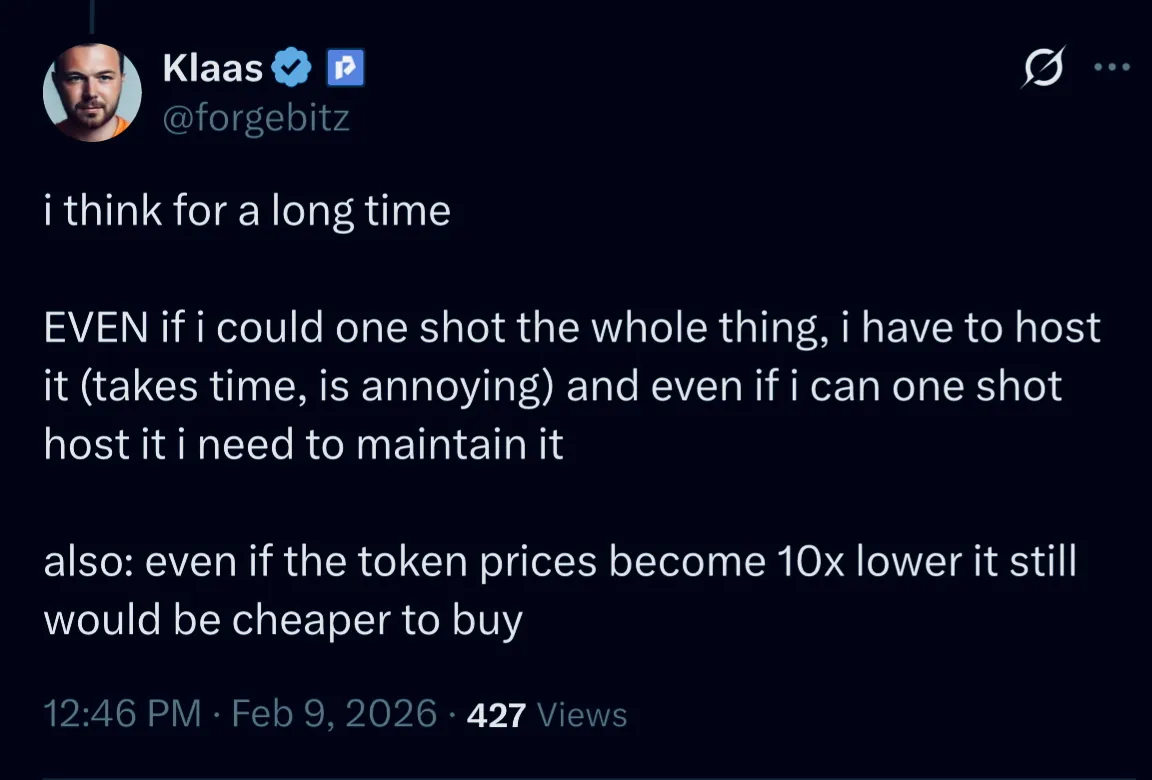Click the line "would be cheaper to buy"

[283, 620]
